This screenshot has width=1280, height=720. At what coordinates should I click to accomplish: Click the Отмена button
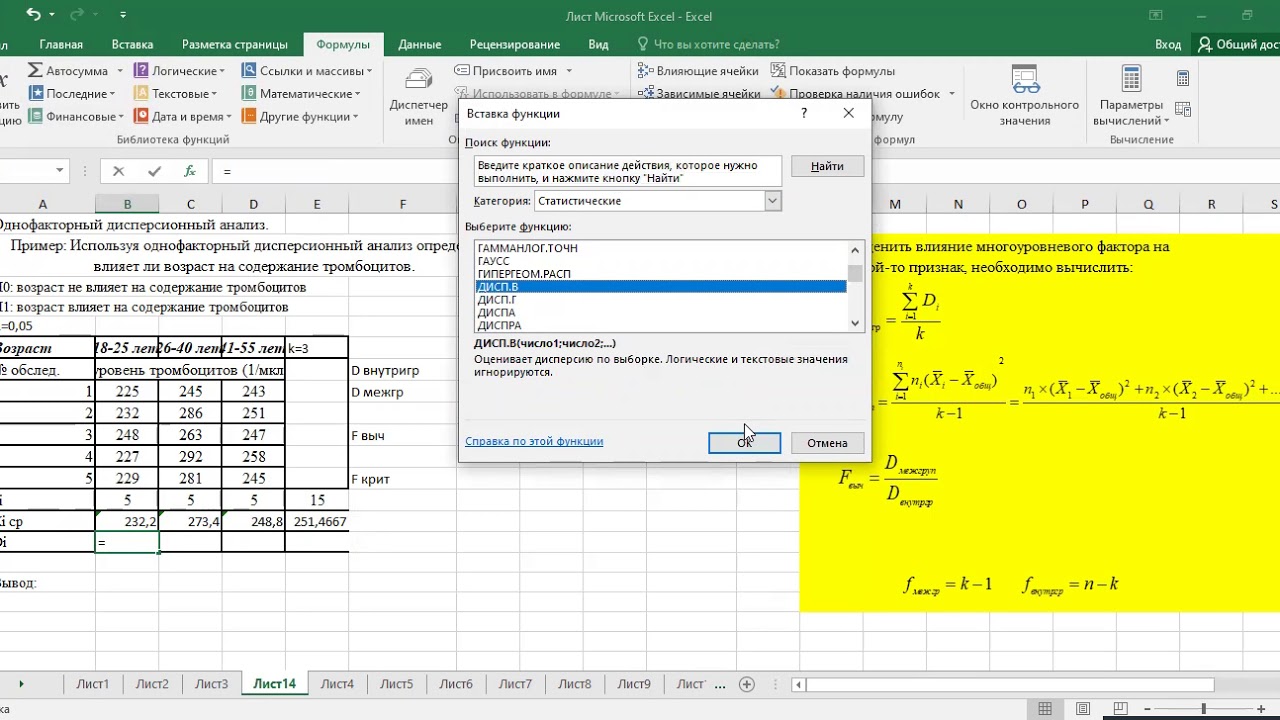(x=827, y=442)
